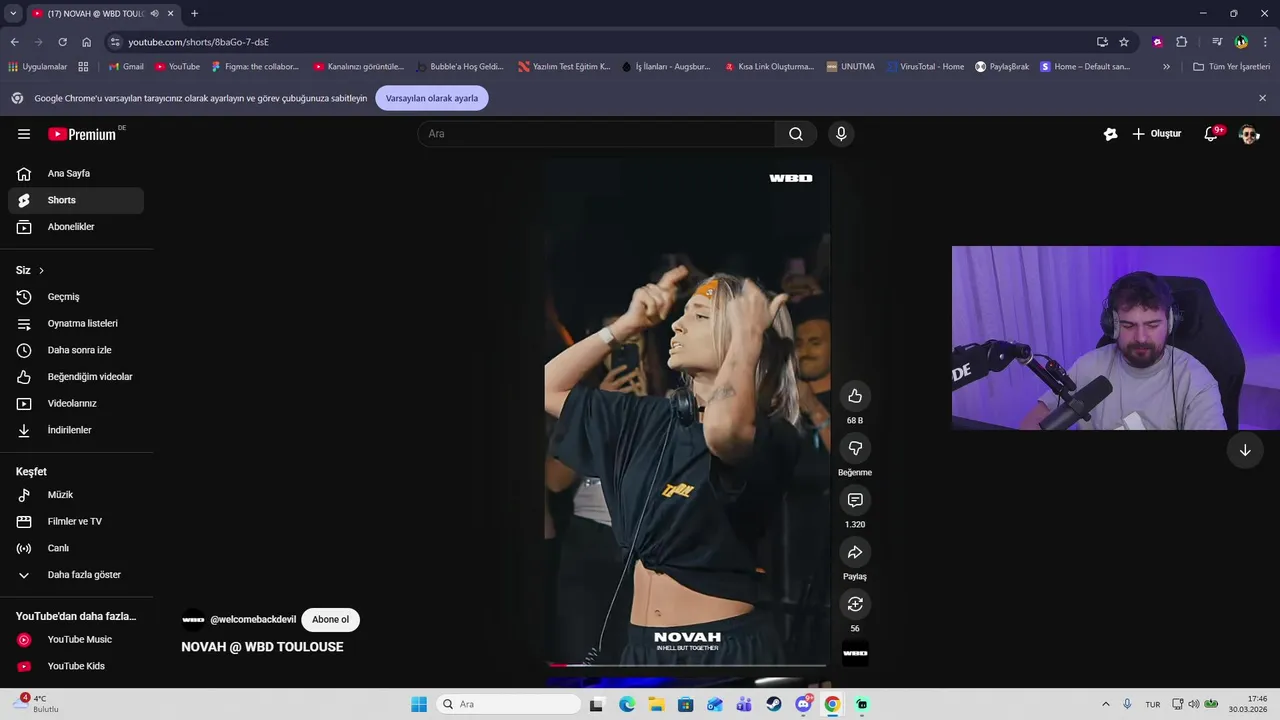Click the YouTube Premium logo
This screenshot has width=1280, height=720.
pyautogui.click(x=82, y=134)
